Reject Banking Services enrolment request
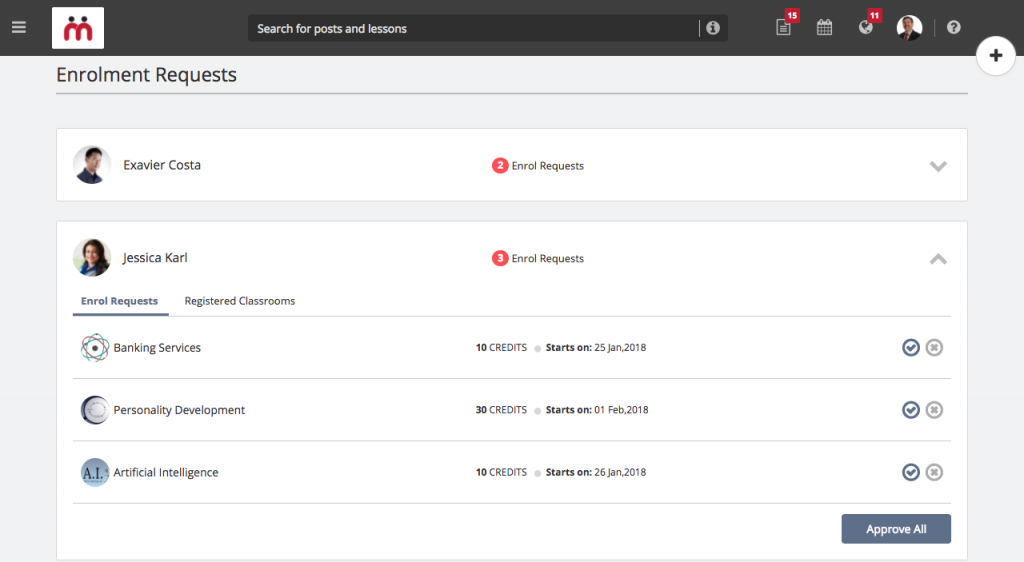Screen dimensions: 1024x562 [934, 347]
